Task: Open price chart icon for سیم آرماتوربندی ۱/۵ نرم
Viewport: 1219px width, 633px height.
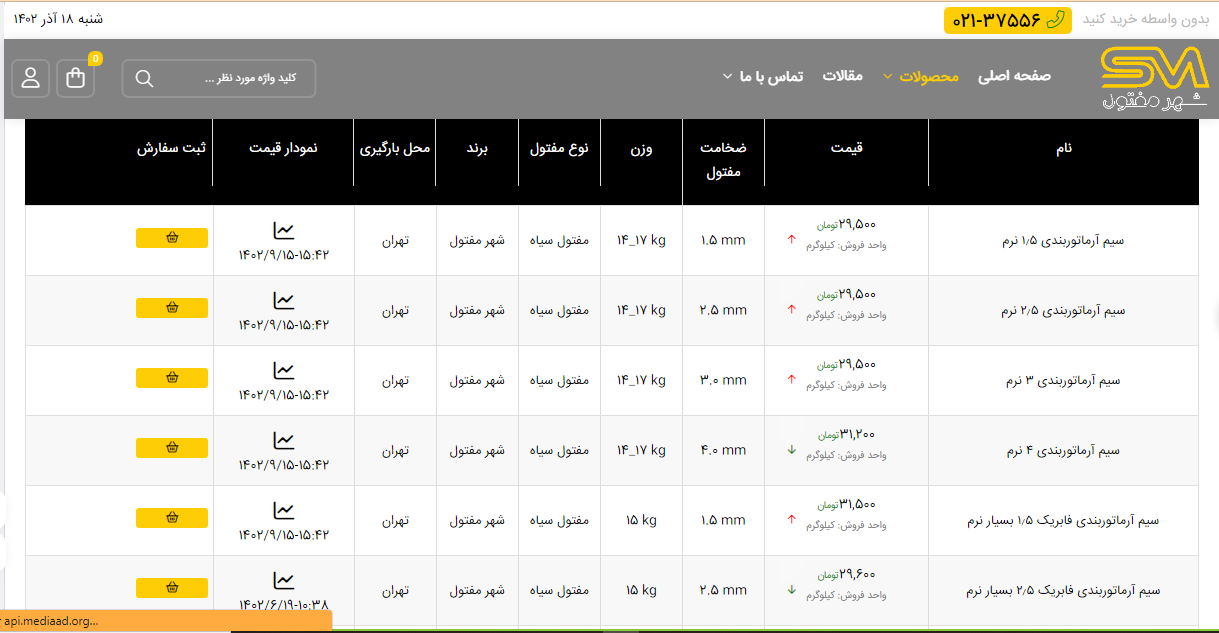Action: (284, 231)
